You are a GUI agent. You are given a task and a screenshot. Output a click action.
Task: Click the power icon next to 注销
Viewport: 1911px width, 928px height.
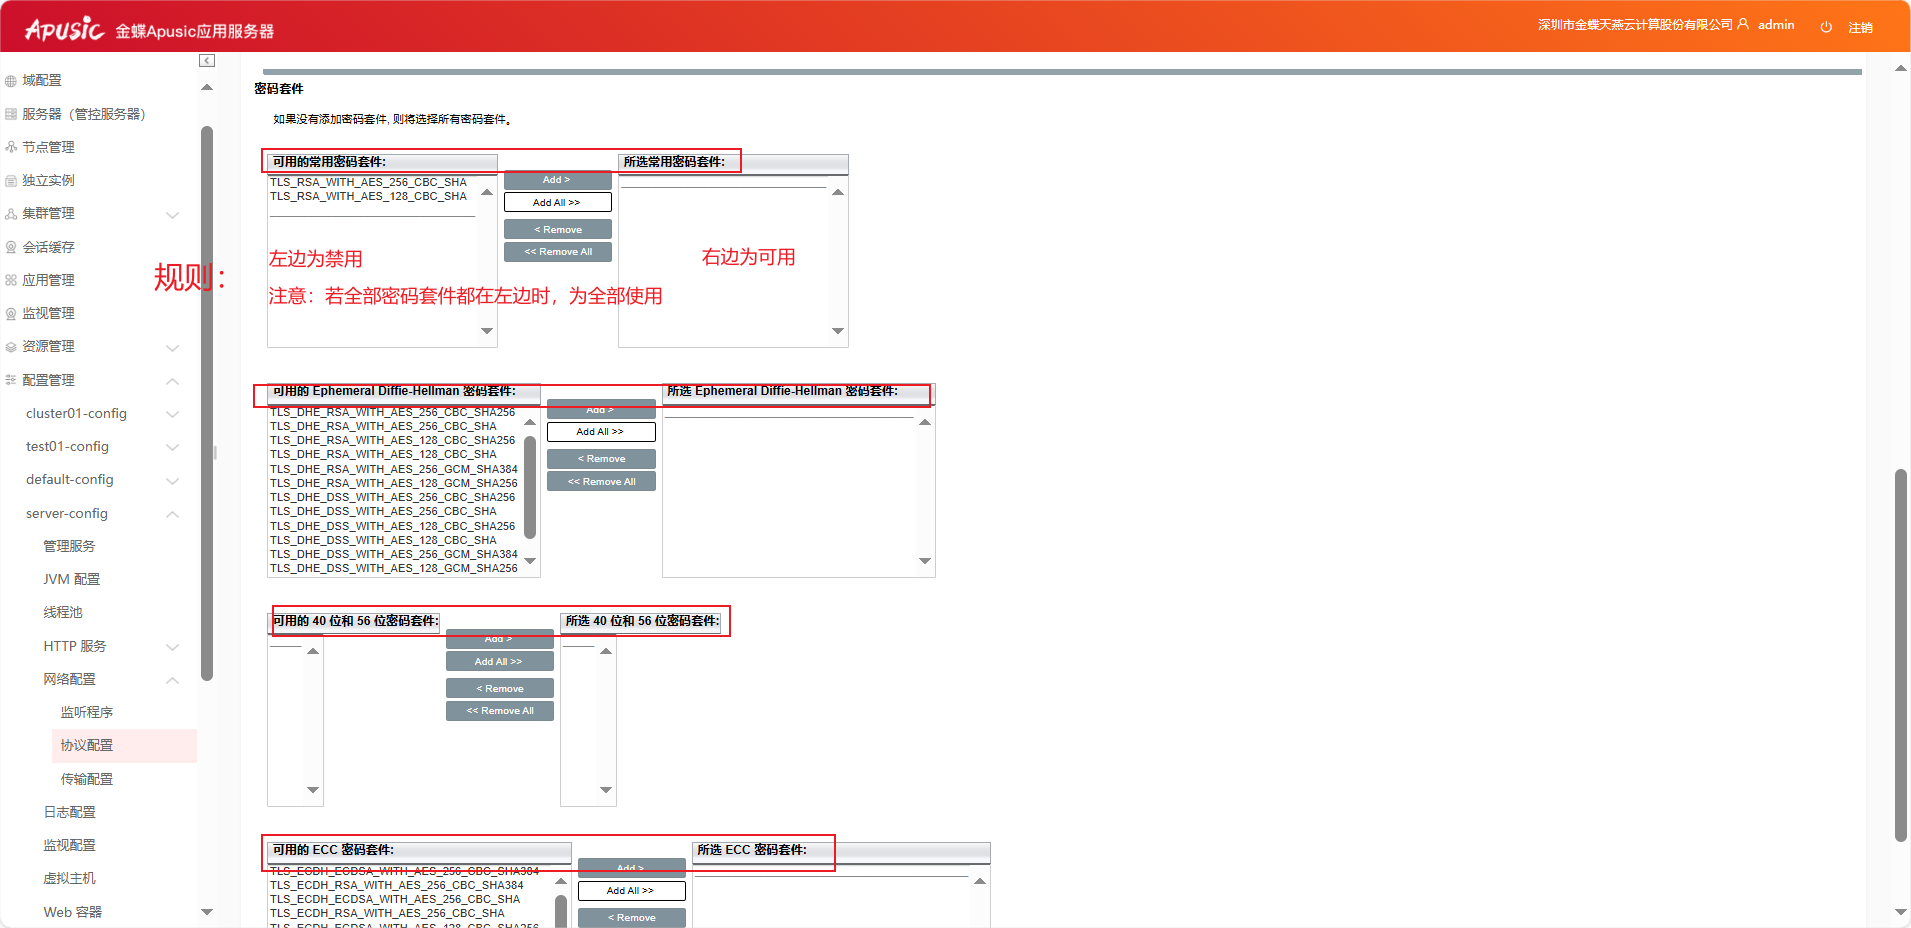[1826, 27]
